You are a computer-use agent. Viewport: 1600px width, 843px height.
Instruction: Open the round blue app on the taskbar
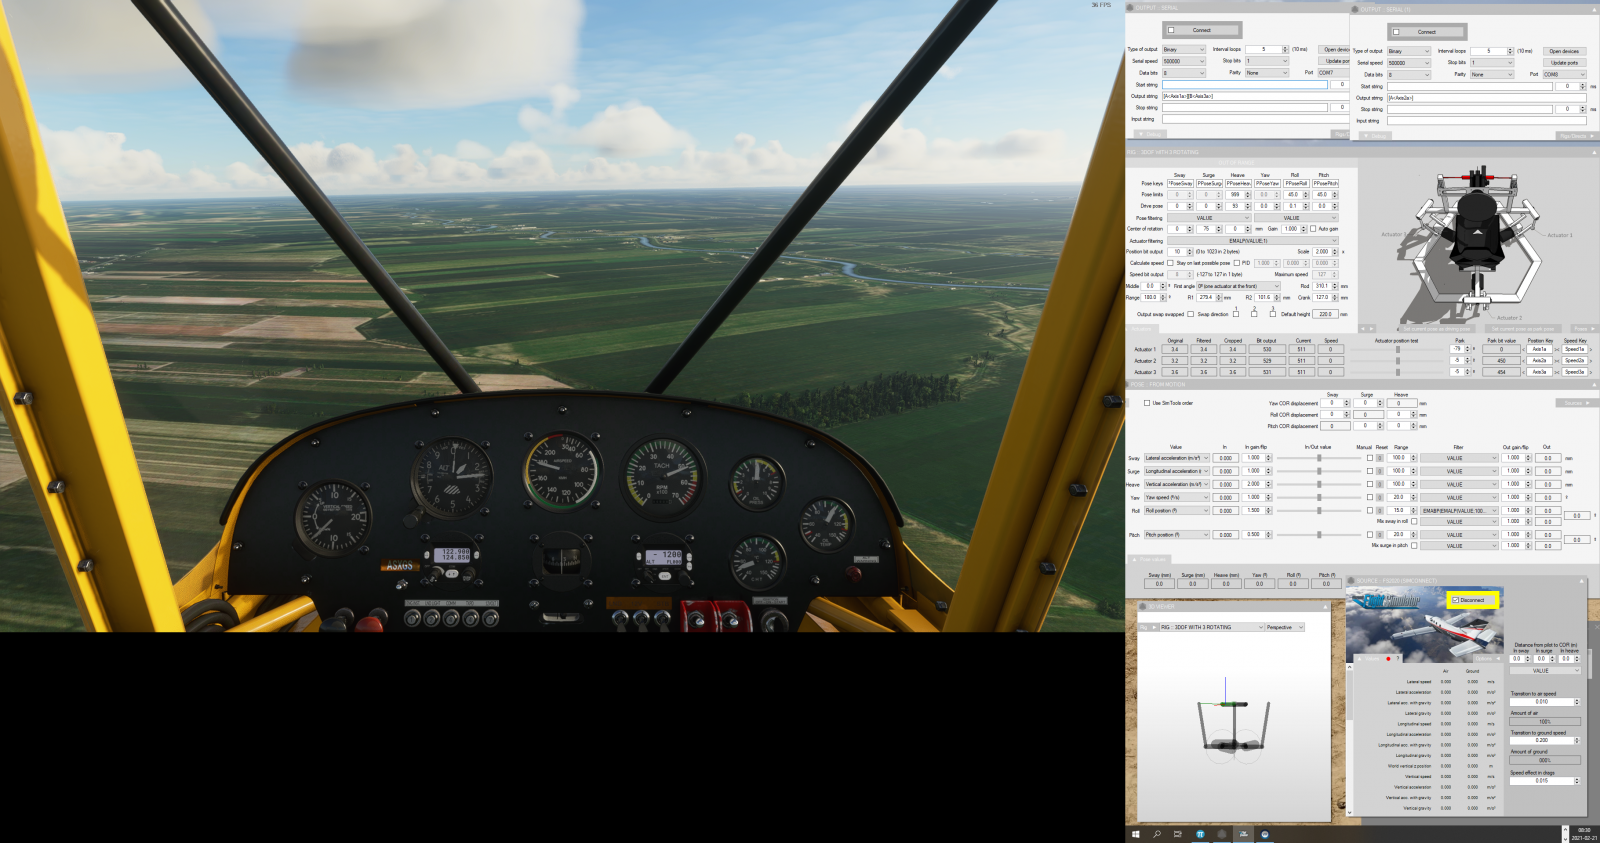(x=1265, y=834)
